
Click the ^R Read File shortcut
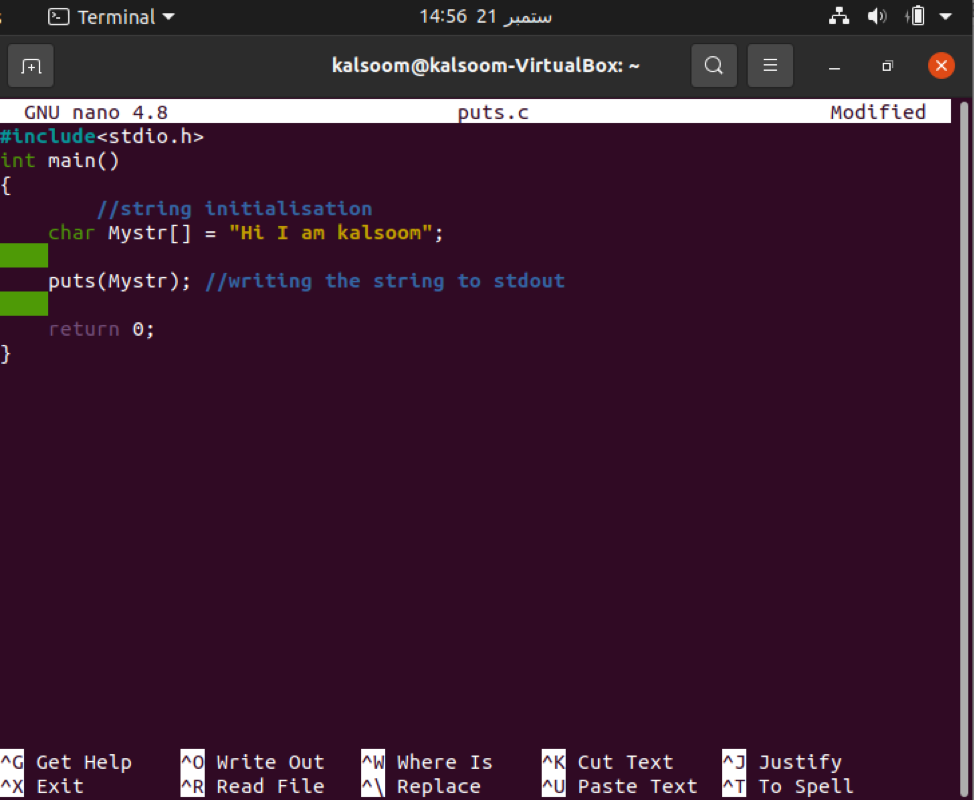[252, 786]
